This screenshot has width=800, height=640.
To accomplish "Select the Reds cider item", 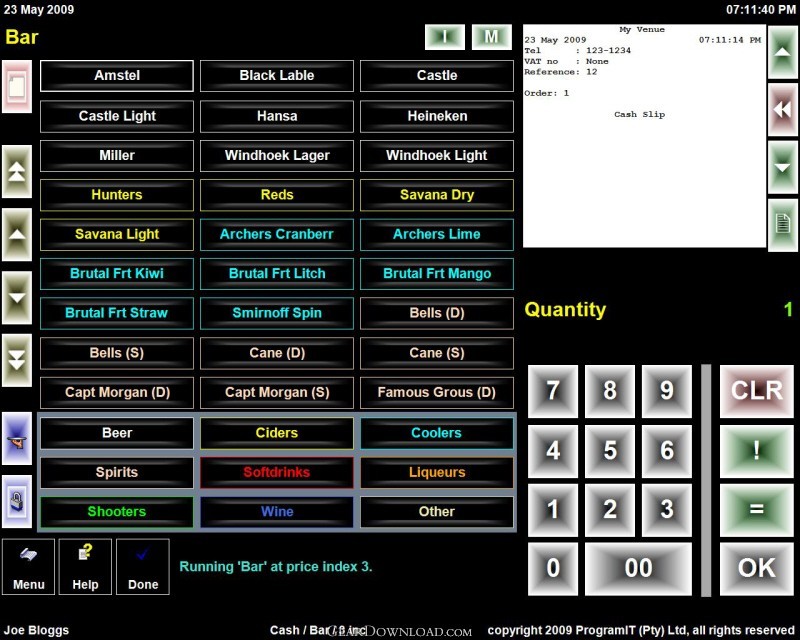I will point(277,195).
